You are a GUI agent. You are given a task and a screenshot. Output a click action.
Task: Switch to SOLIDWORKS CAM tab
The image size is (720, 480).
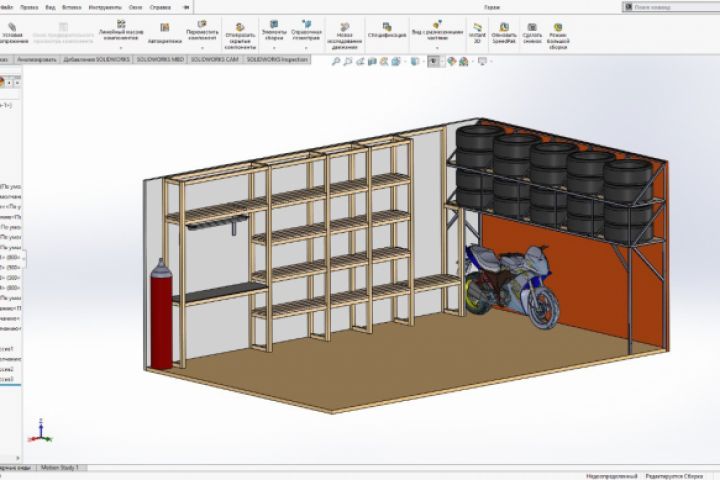pyautogui.click(x=215, y=60)
